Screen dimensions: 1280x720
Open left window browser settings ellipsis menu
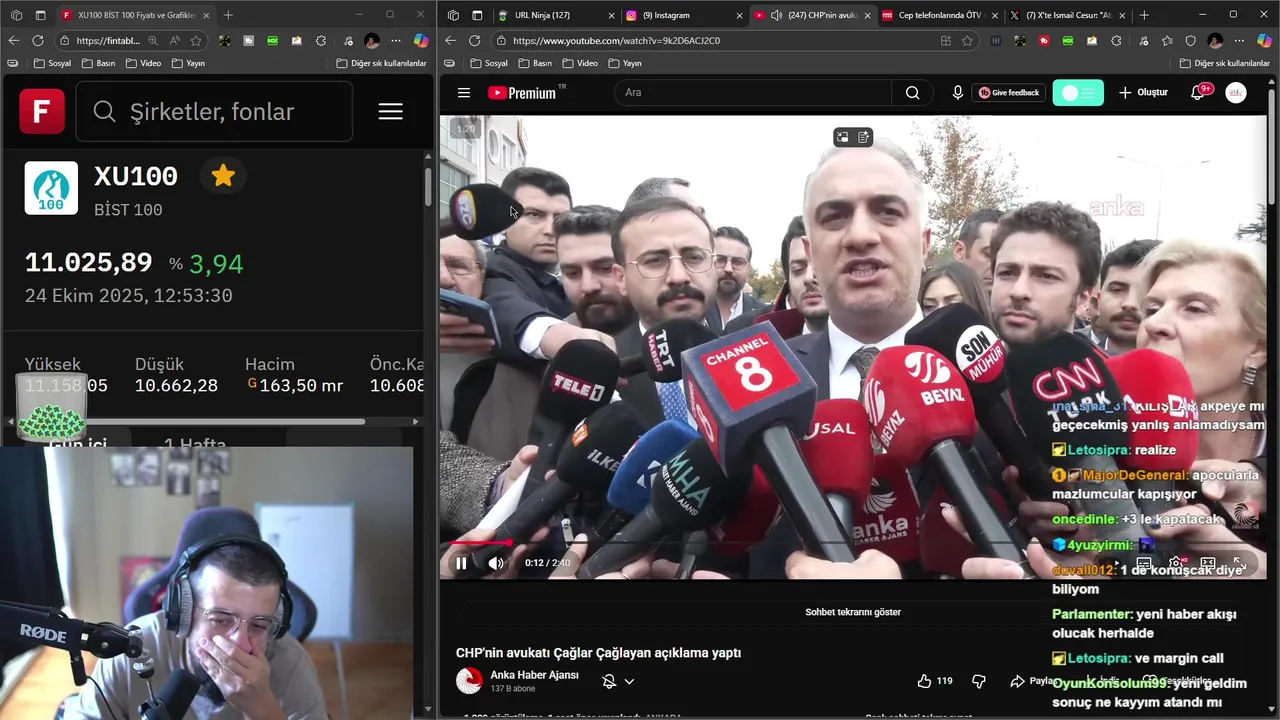[x=396, y=40]
